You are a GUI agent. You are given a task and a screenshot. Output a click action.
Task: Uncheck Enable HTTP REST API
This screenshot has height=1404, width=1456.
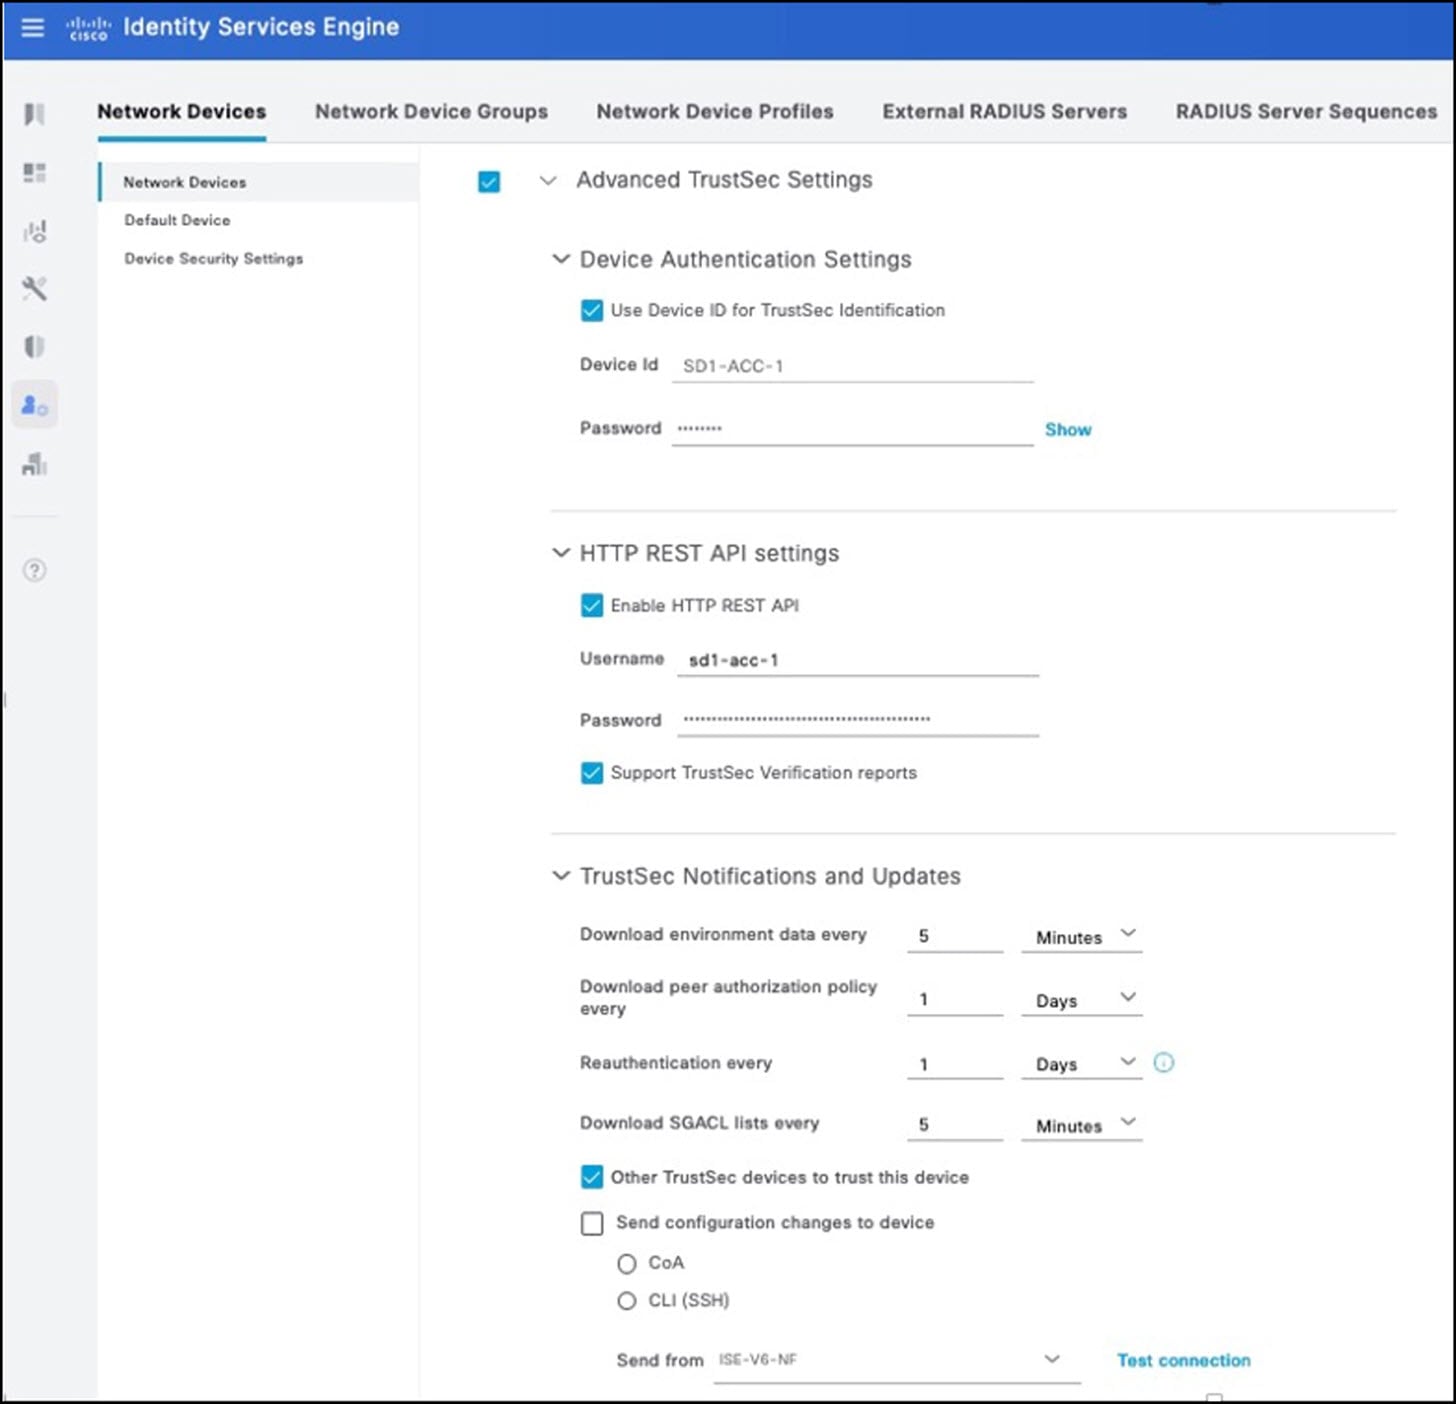(592, 605)
